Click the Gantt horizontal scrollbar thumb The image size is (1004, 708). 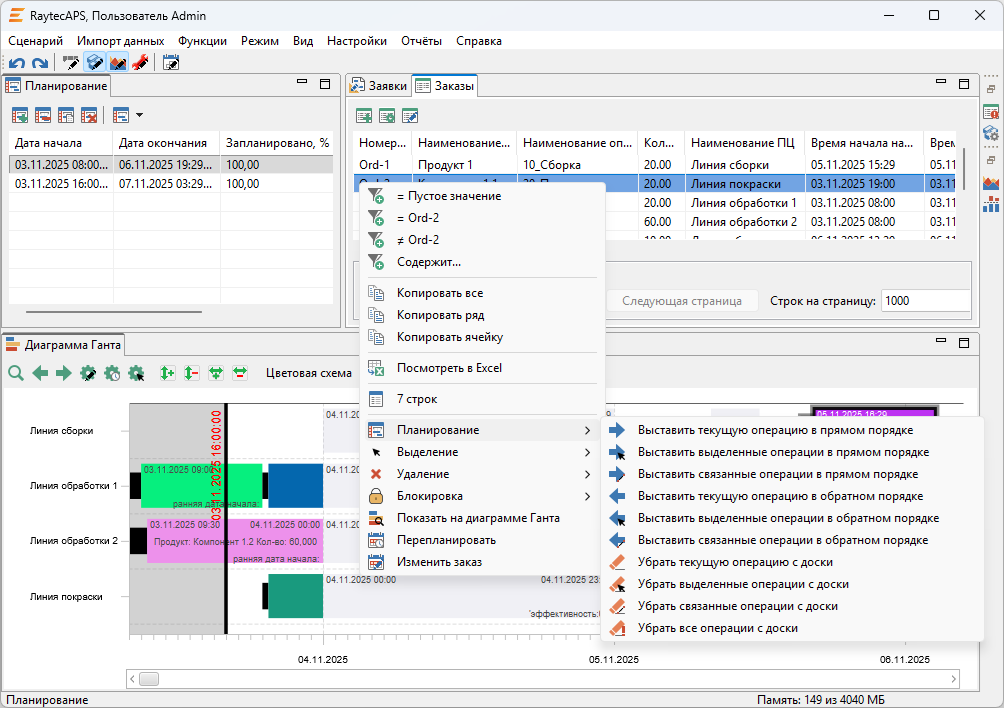pyautogui.click(x=149, y=679)
